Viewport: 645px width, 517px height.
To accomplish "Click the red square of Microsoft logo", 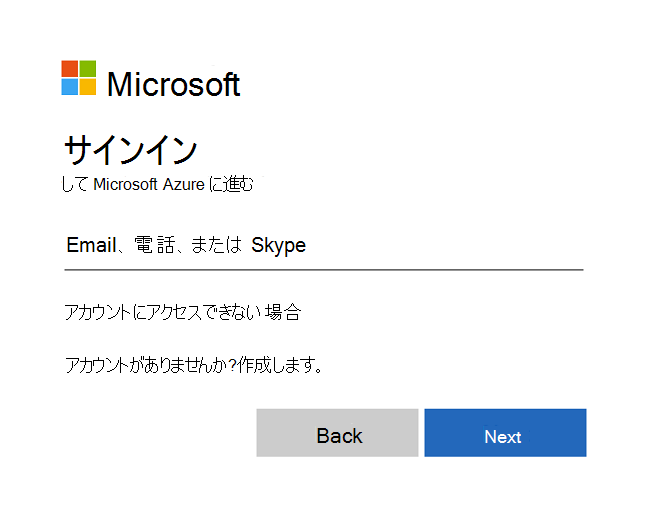I will (x=69, y=68).
